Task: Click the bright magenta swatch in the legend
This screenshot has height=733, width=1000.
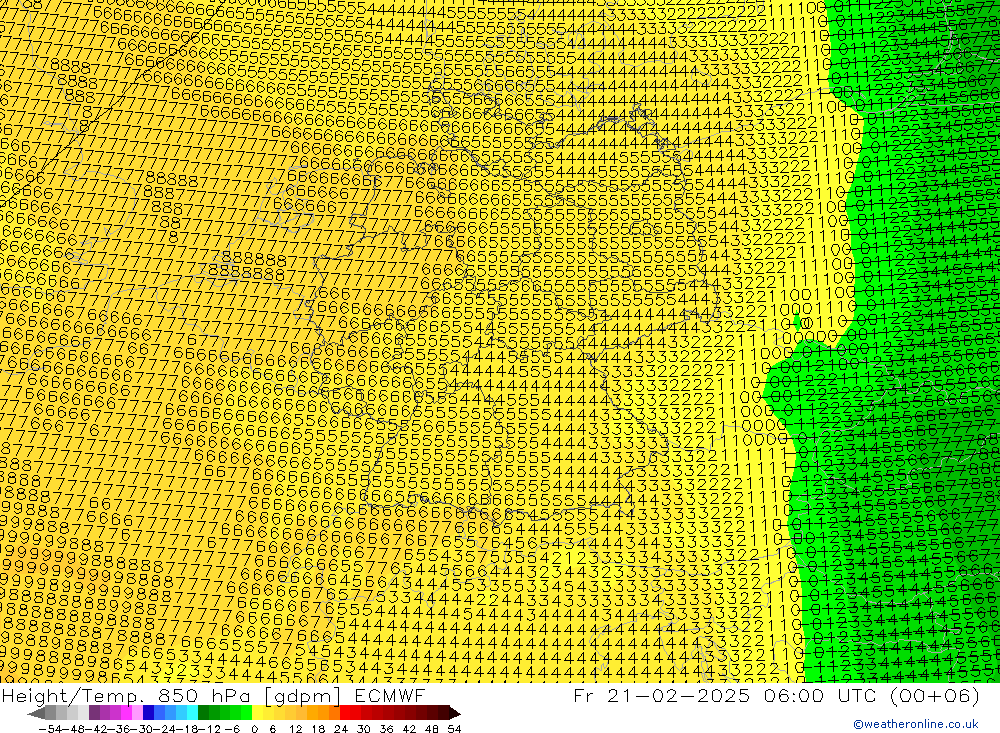Action: coord(126,713)
